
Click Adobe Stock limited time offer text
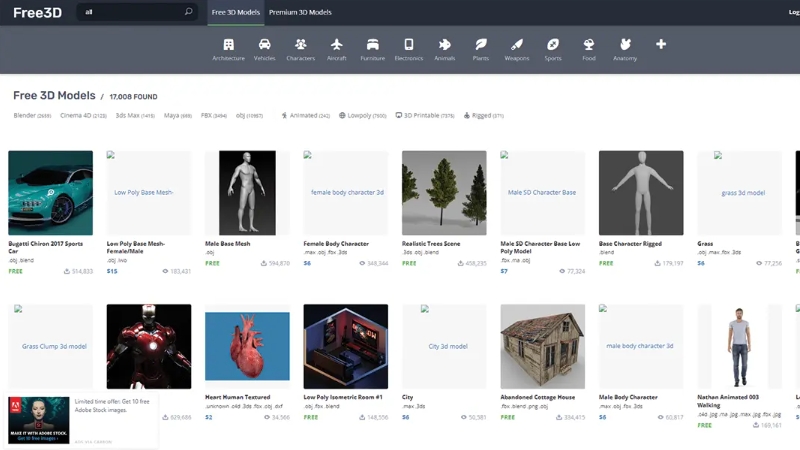pos(112,406)
